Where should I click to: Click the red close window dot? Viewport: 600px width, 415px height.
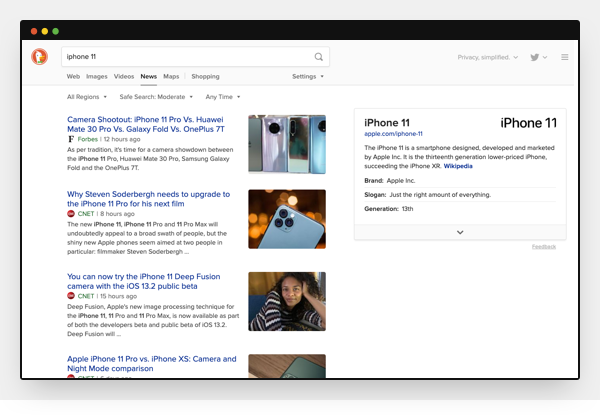[34, 31]
